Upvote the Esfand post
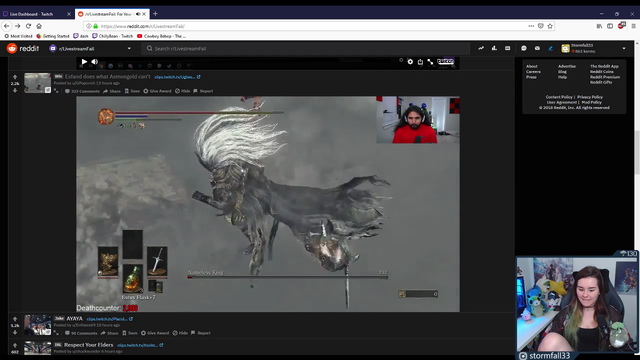The width and height of the screenshot is (640, 360). click(x=15, y=77)
